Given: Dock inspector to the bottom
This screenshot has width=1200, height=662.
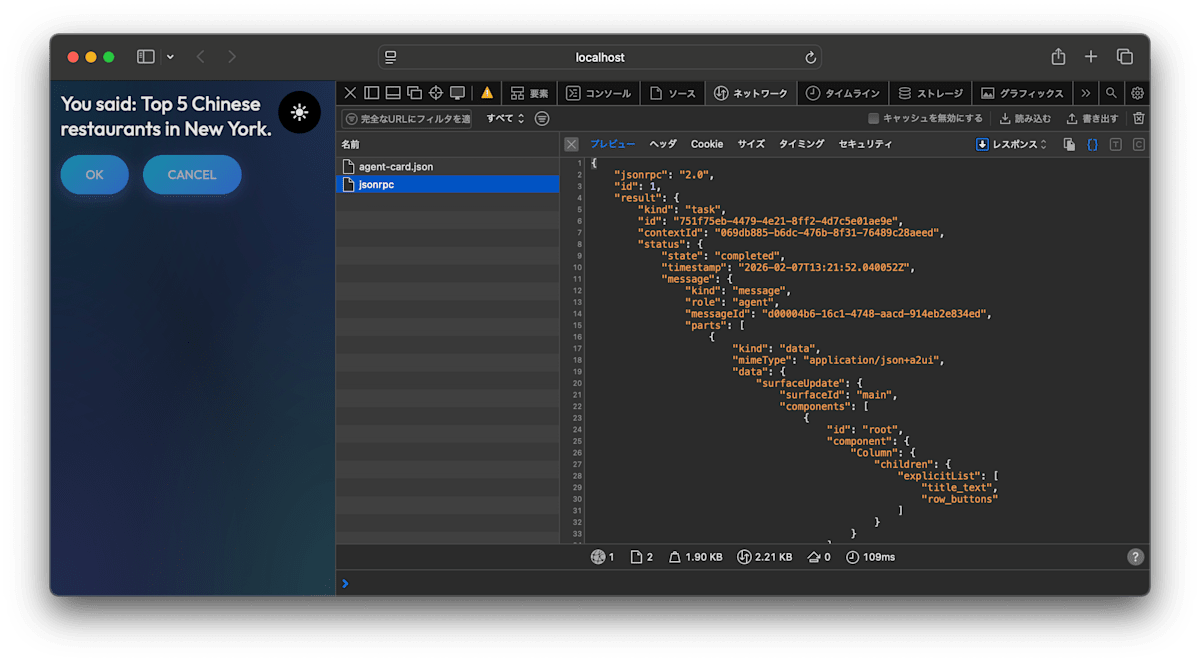Looking at the screenshot, I should click(393, 93).
